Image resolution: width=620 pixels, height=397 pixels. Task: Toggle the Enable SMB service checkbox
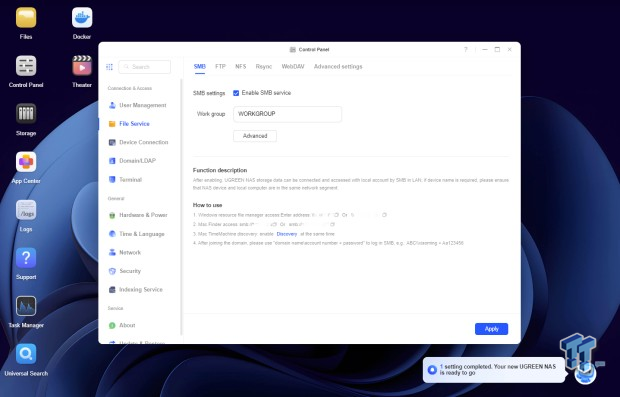tap(236, 93)
